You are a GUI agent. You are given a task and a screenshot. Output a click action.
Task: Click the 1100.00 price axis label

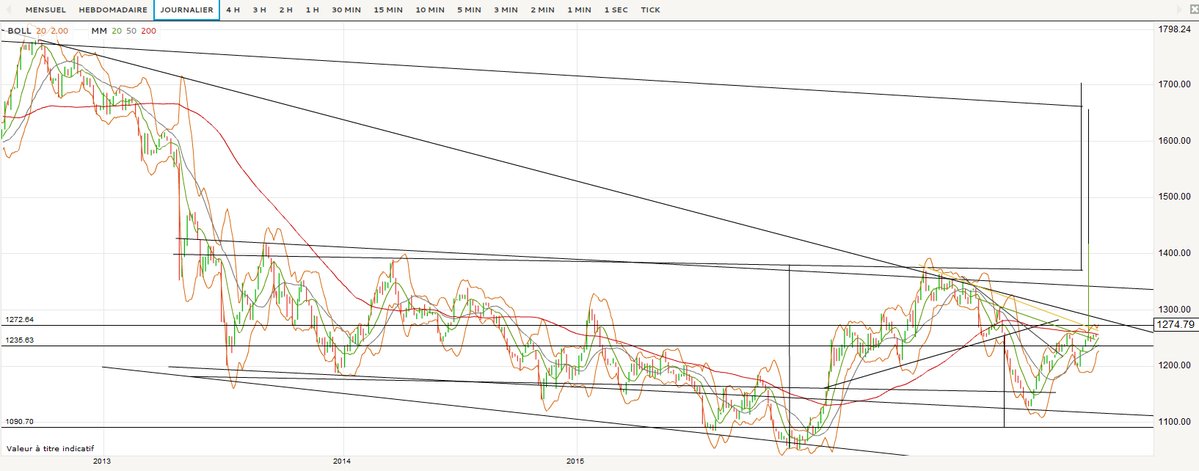[1177, 421]
